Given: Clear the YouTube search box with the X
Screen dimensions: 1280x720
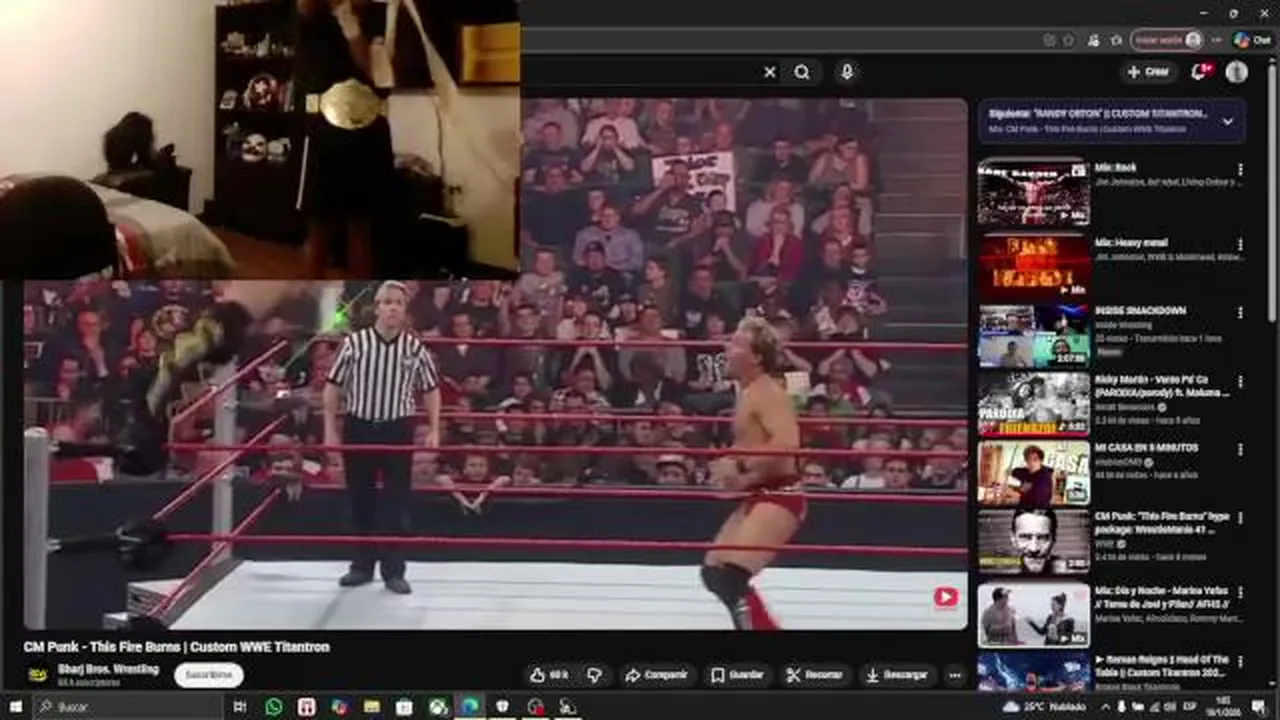Looking at the screenshot, I should 770,72.
